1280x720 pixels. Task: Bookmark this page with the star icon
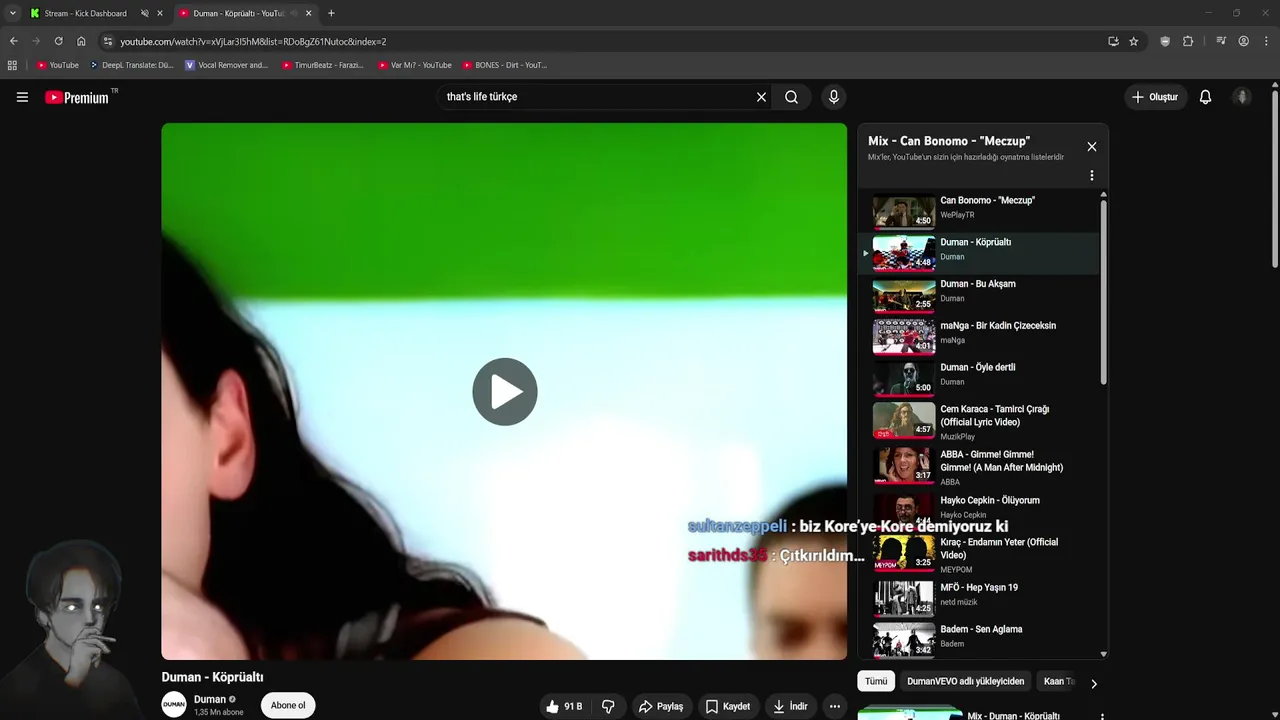coord(1133,41)
